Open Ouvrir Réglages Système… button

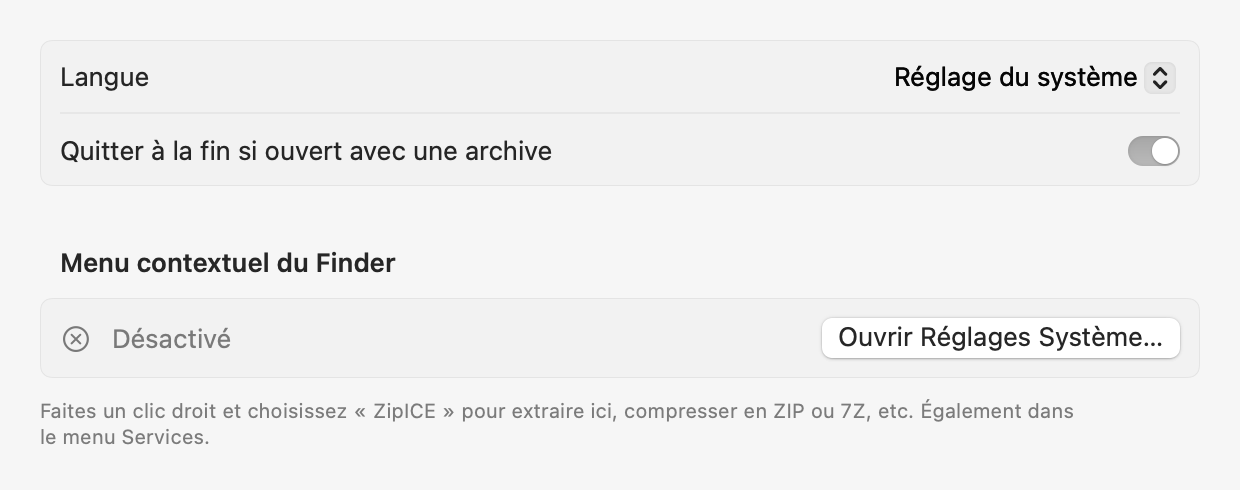1000,338
